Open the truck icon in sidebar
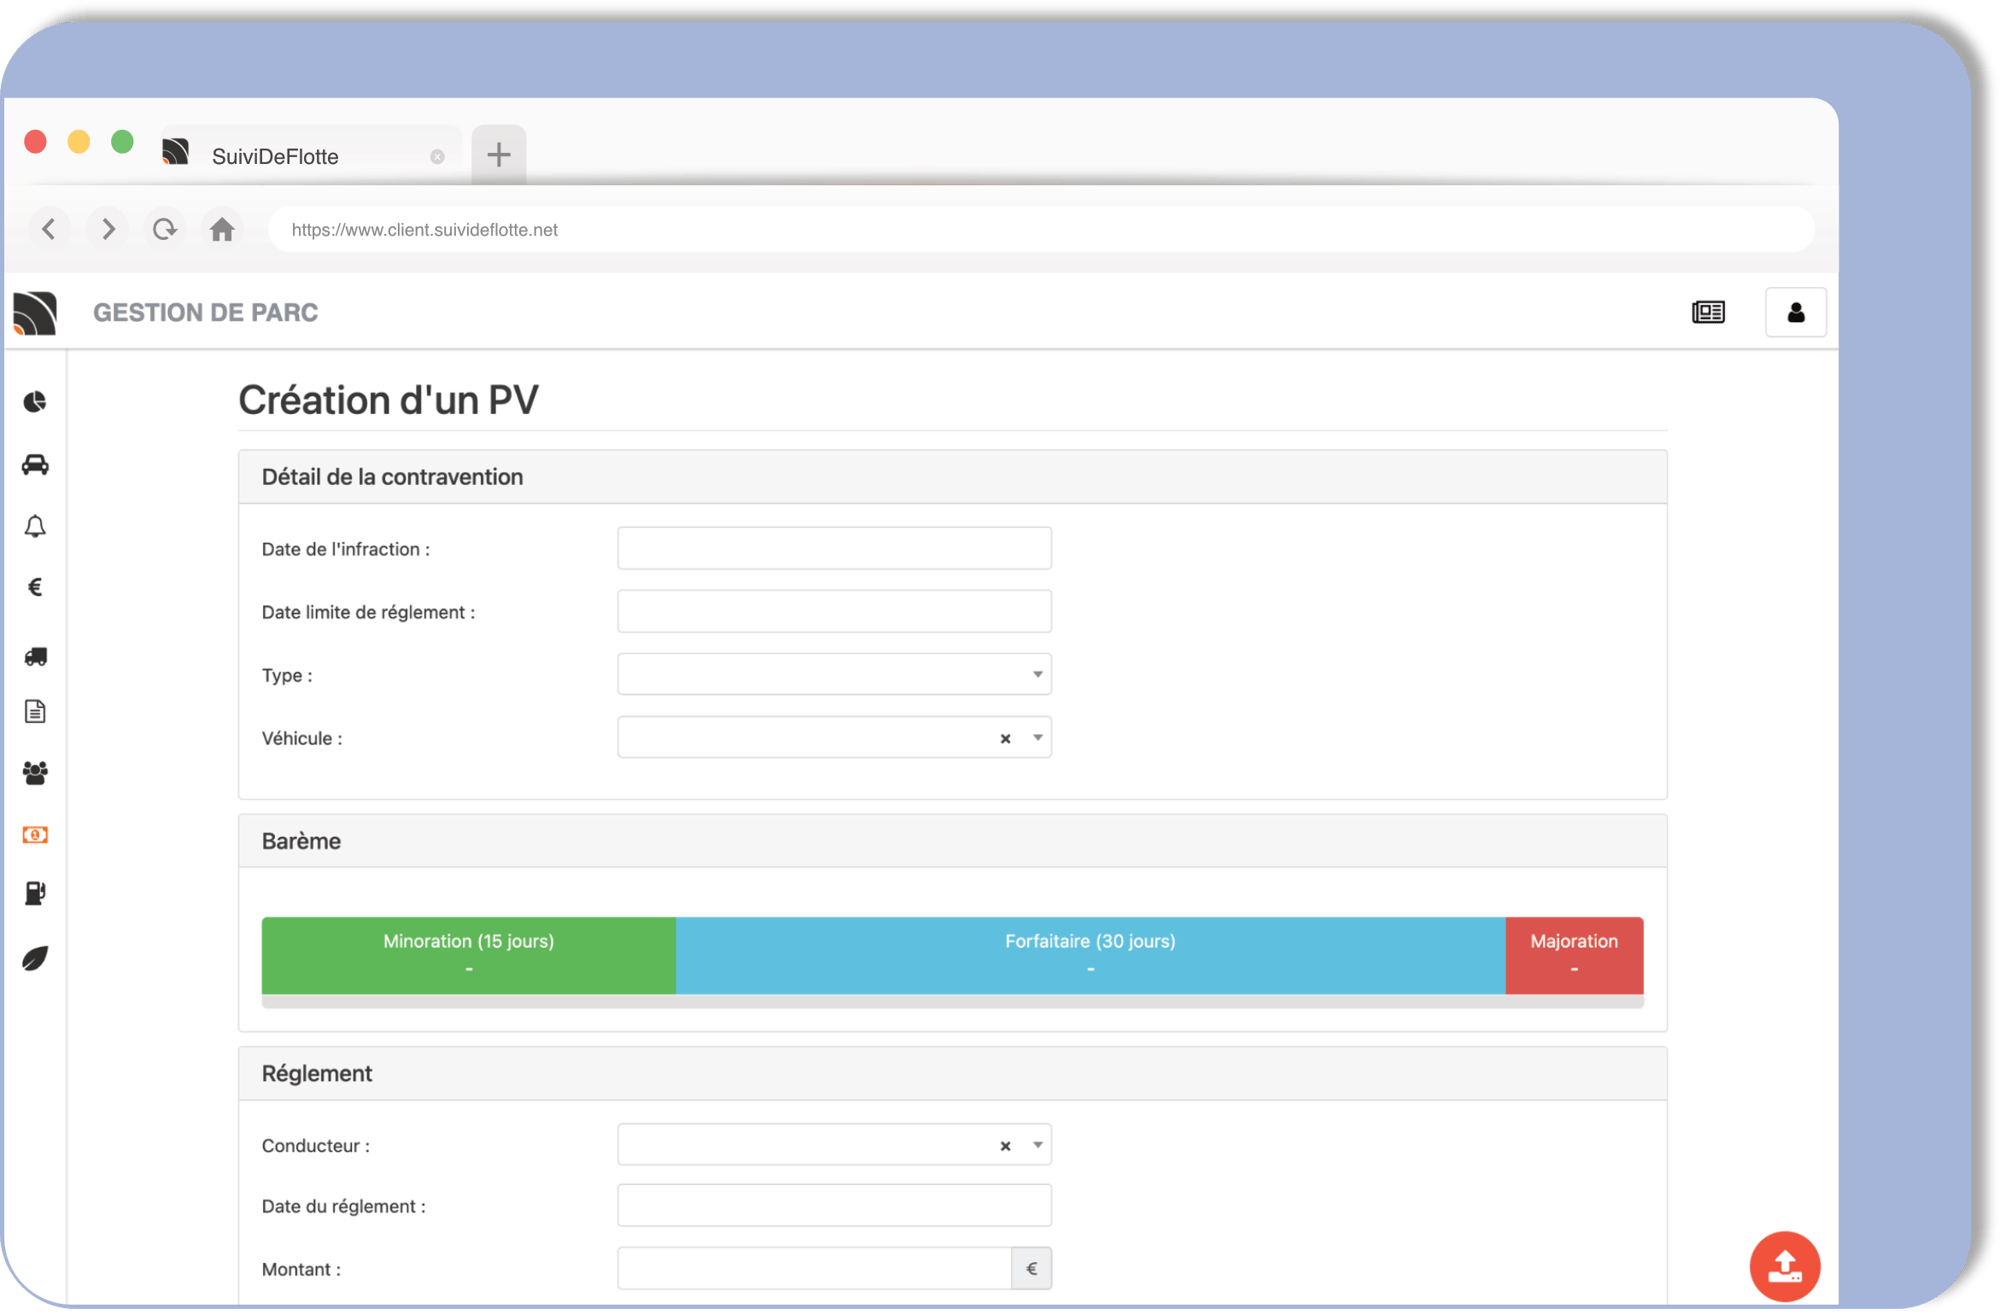 (x=35, y=656)
